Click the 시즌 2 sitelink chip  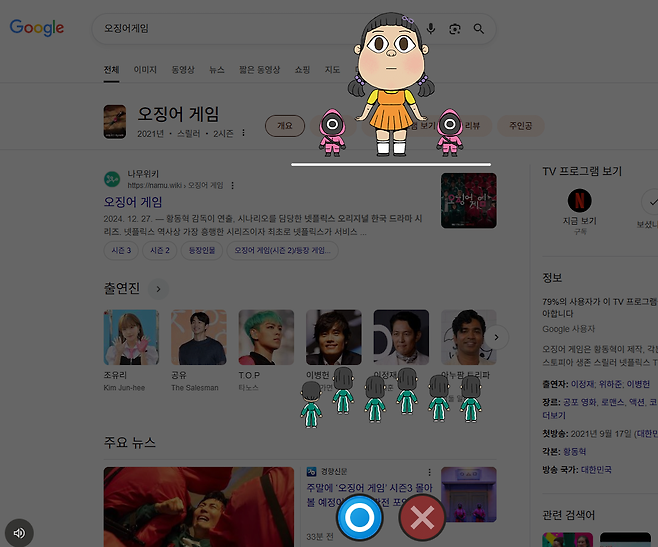pos(159,250)
